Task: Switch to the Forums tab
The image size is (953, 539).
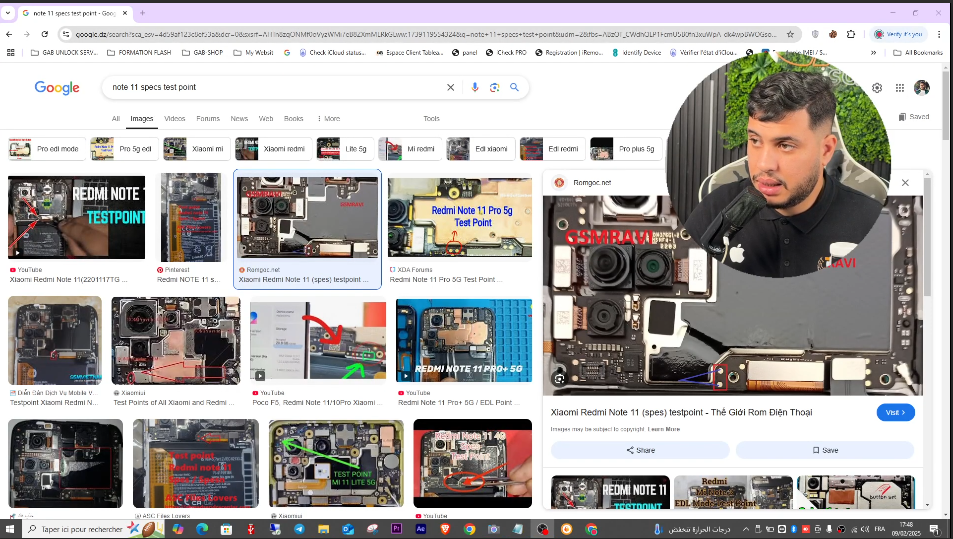Action: click(x=208, y=118)
